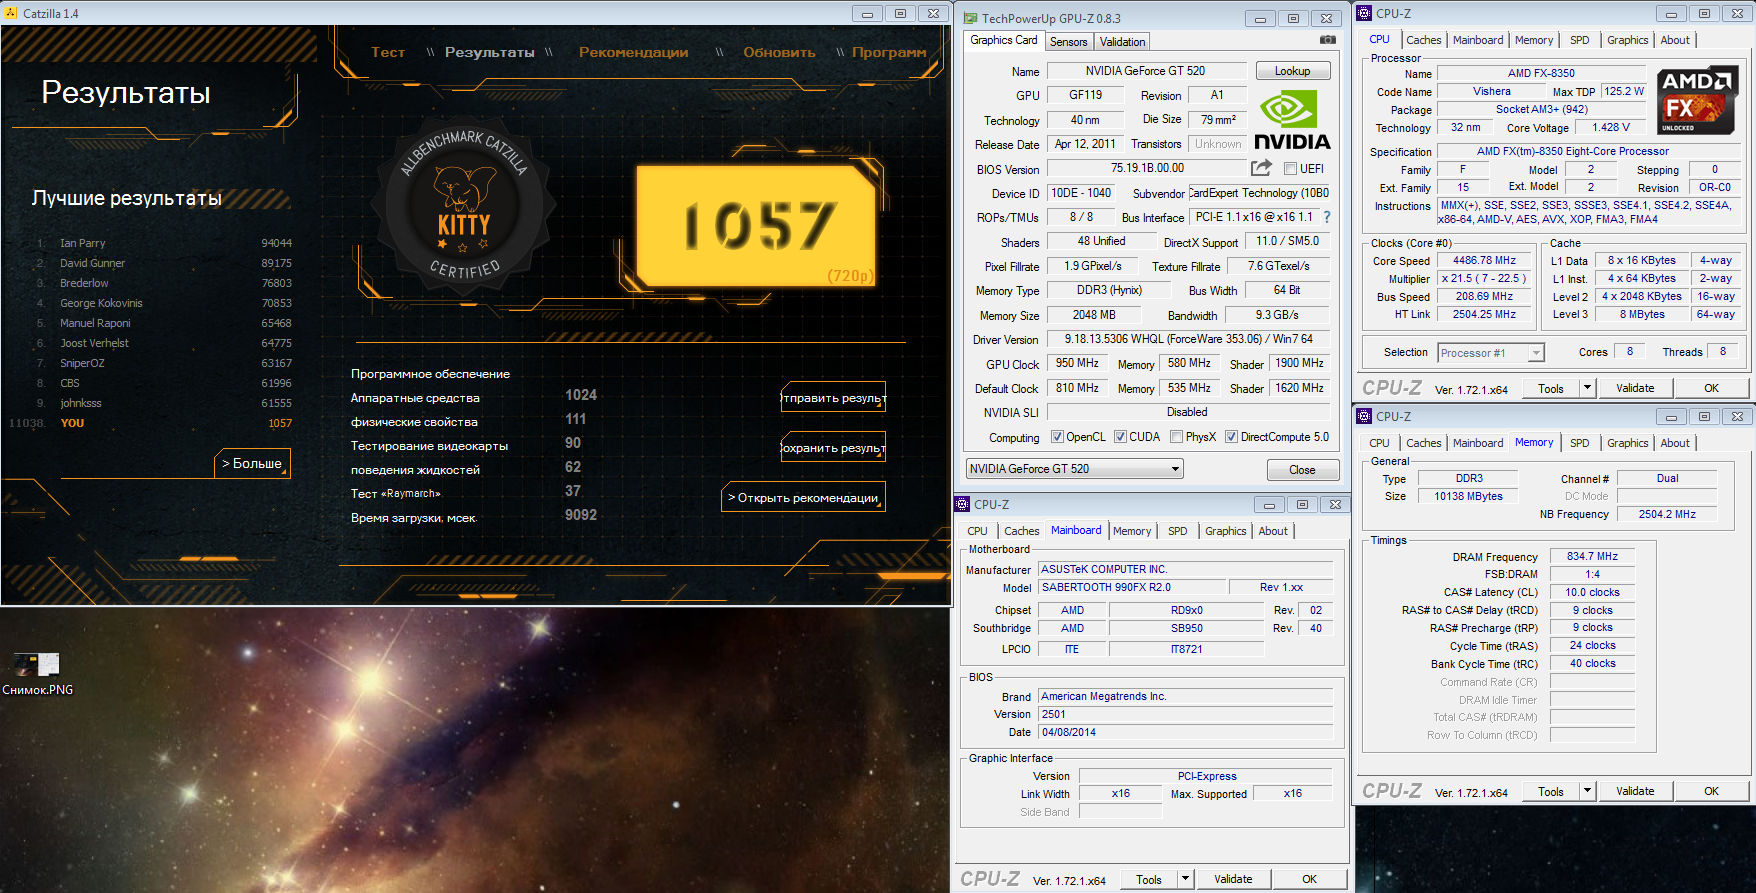Click Validate in CPU-Z Mainboard window
The height and width of the screenshot is (893, 1756).
tap(1233, 879)
